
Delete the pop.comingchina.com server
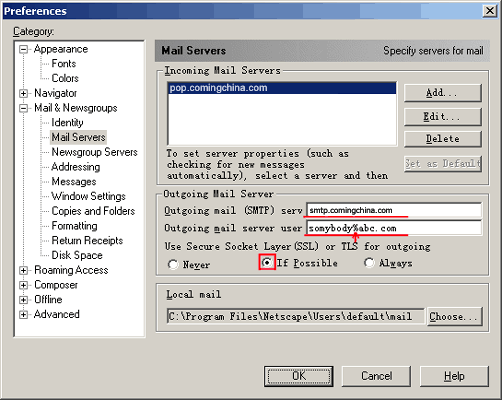[x=443, y=139]
